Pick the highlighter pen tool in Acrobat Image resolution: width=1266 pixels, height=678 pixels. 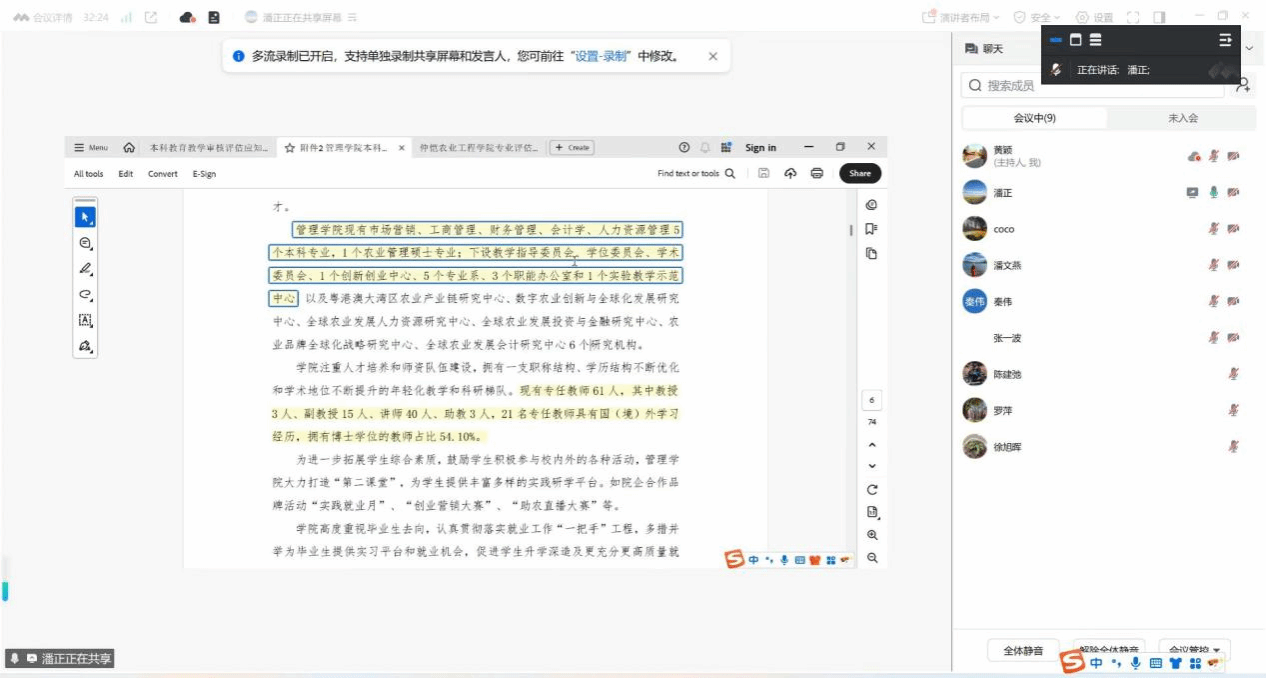coord(86,269)
